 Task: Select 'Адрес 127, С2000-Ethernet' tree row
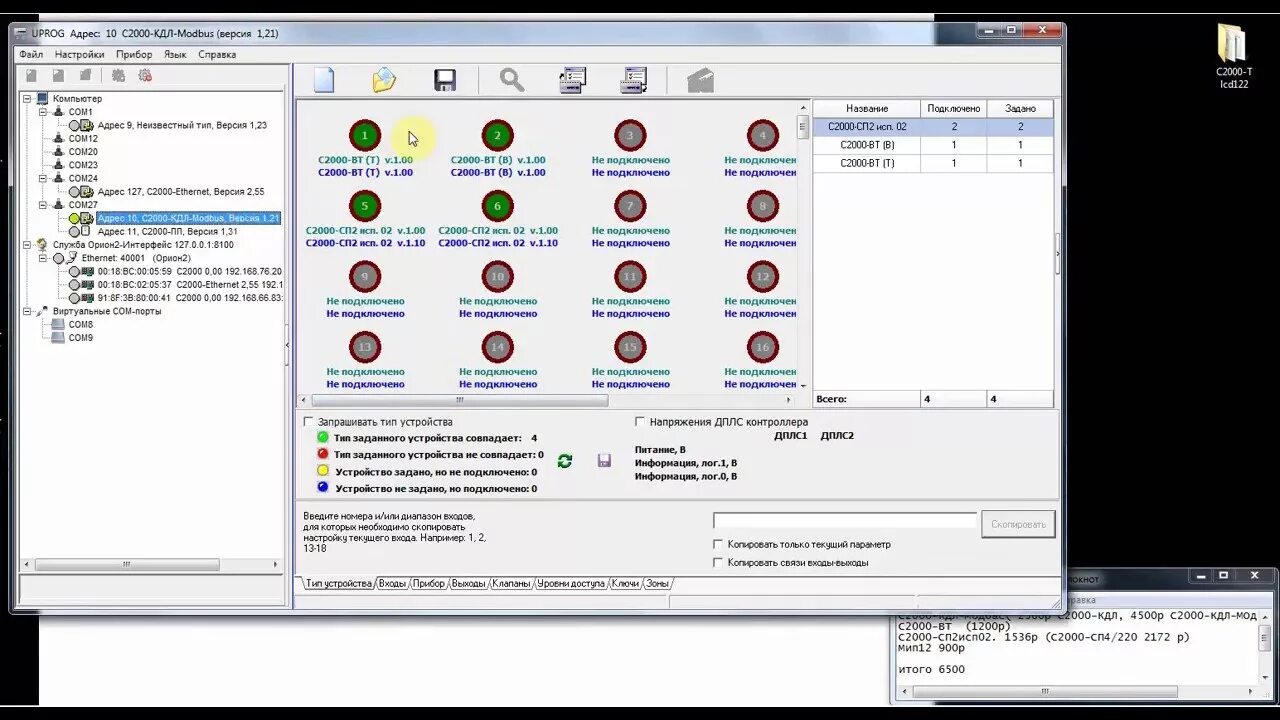pyautogui.click(x=181, y=191)
